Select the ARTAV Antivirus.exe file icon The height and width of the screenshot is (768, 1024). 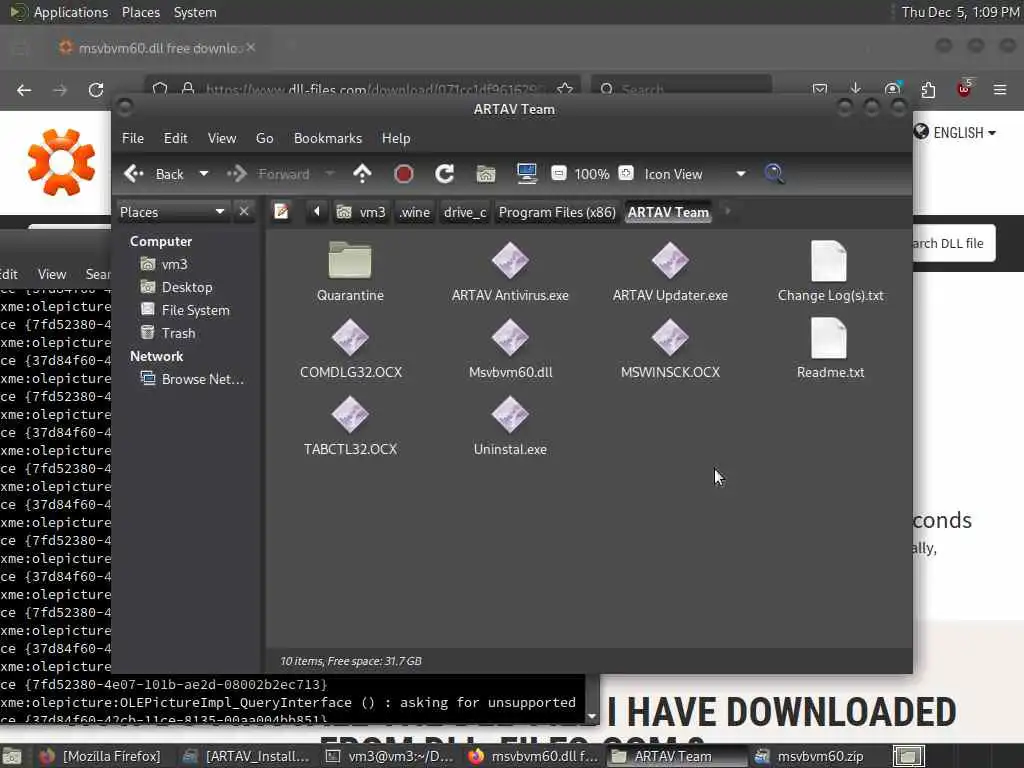point(510,260)
